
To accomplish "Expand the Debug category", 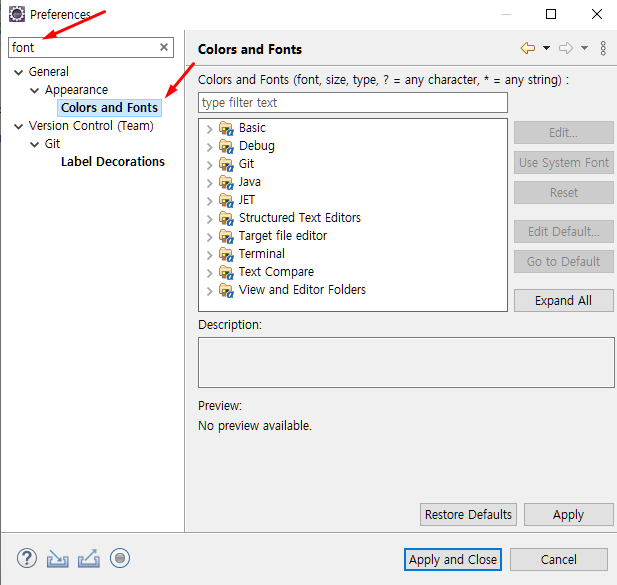I will [x=209, y=147].
